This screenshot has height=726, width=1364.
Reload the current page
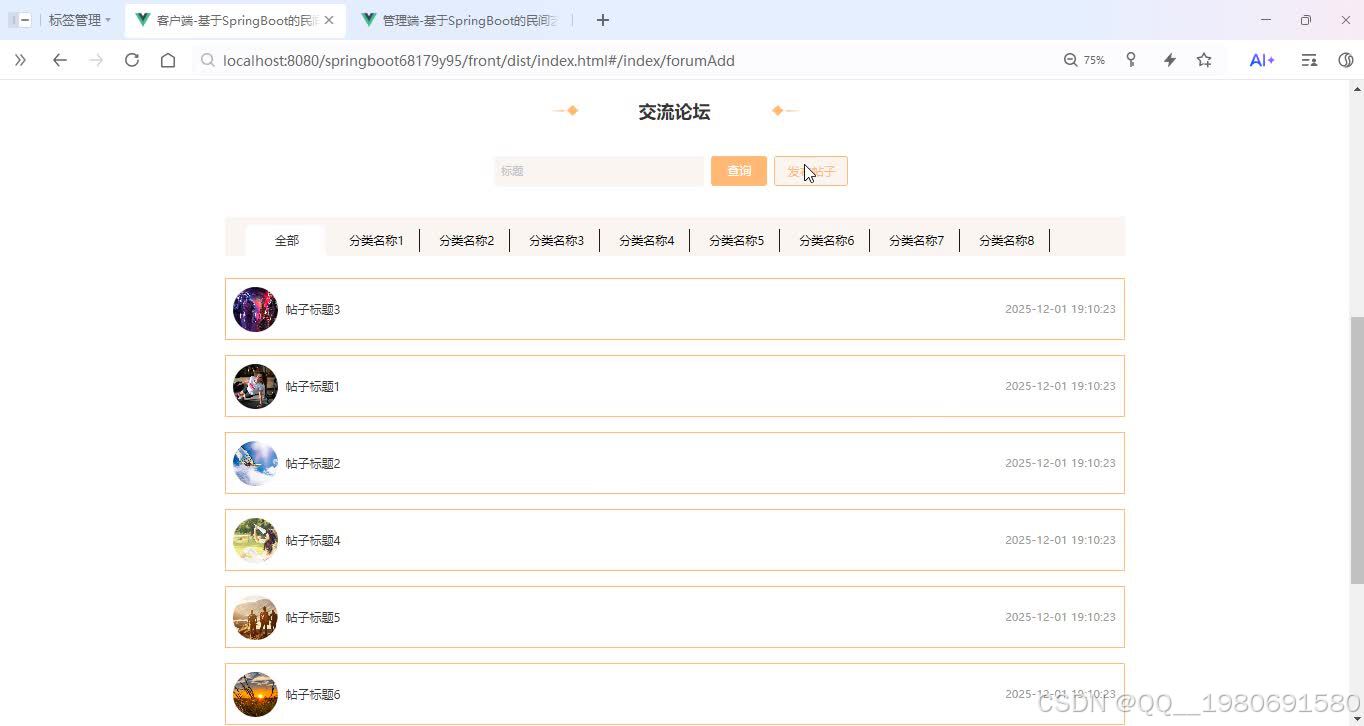[132, 60]
